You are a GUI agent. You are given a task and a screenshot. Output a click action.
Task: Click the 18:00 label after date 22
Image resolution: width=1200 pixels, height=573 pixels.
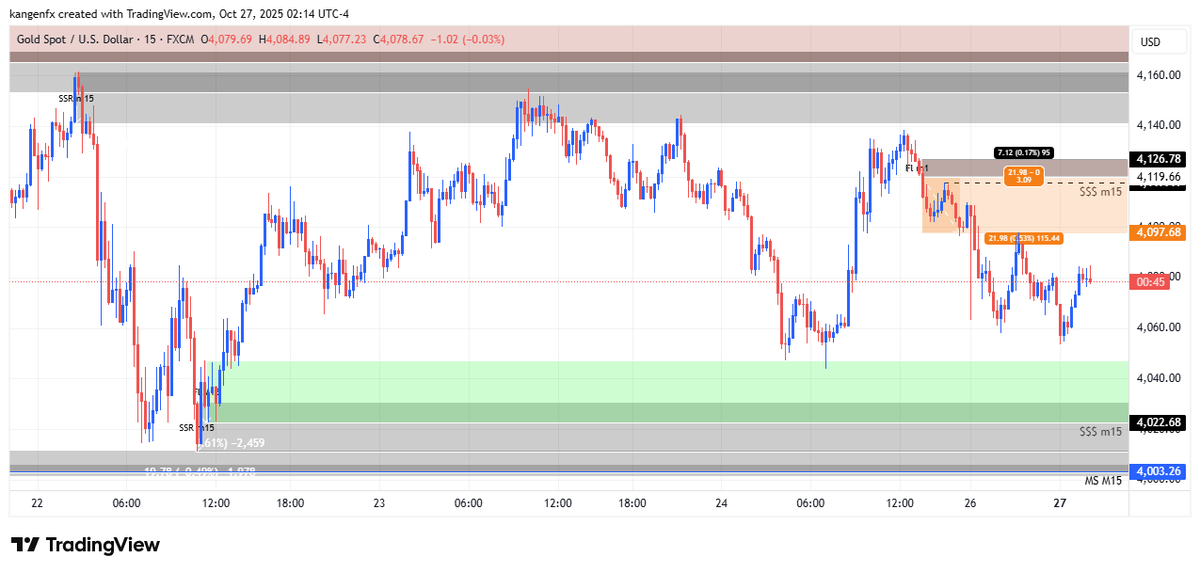click(291, 504)
